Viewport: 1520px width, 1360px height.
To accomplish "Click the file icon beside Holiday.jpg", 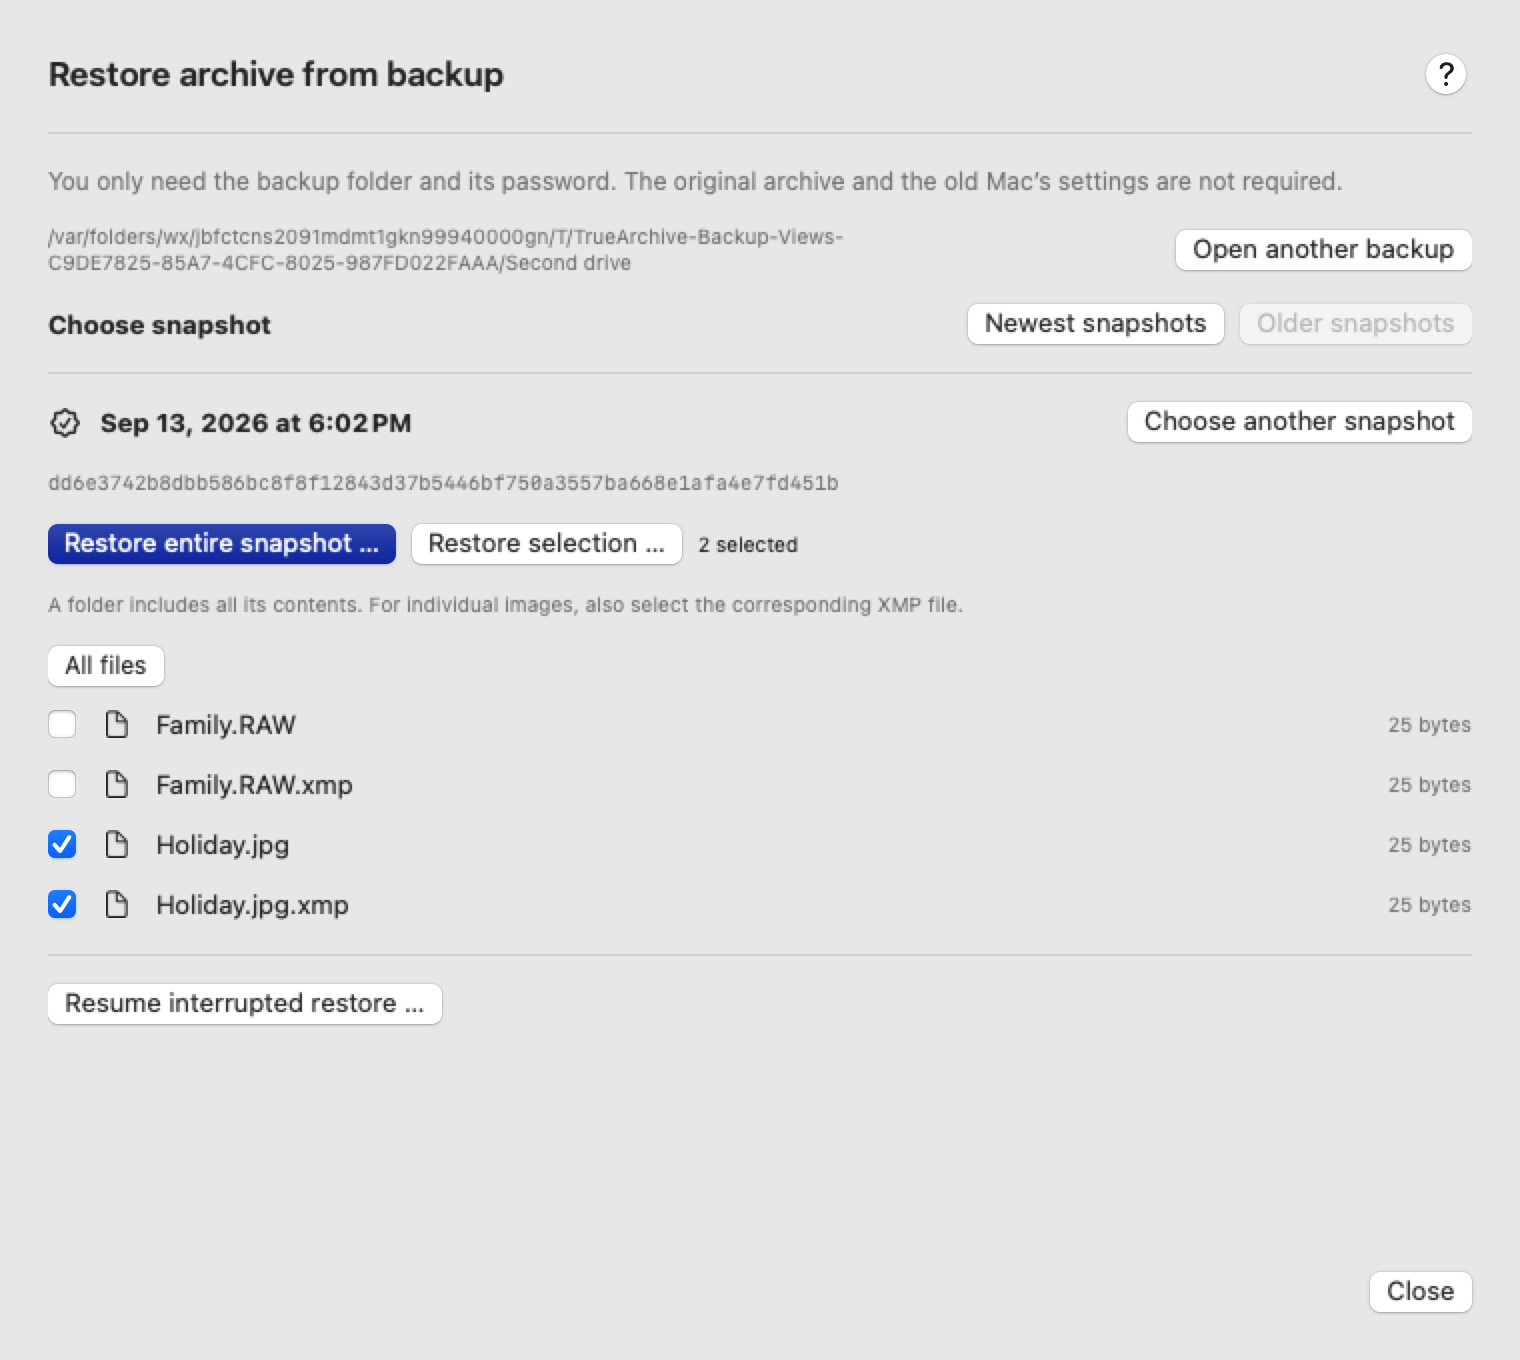I will pyautogui.click(x=117, y=845).
